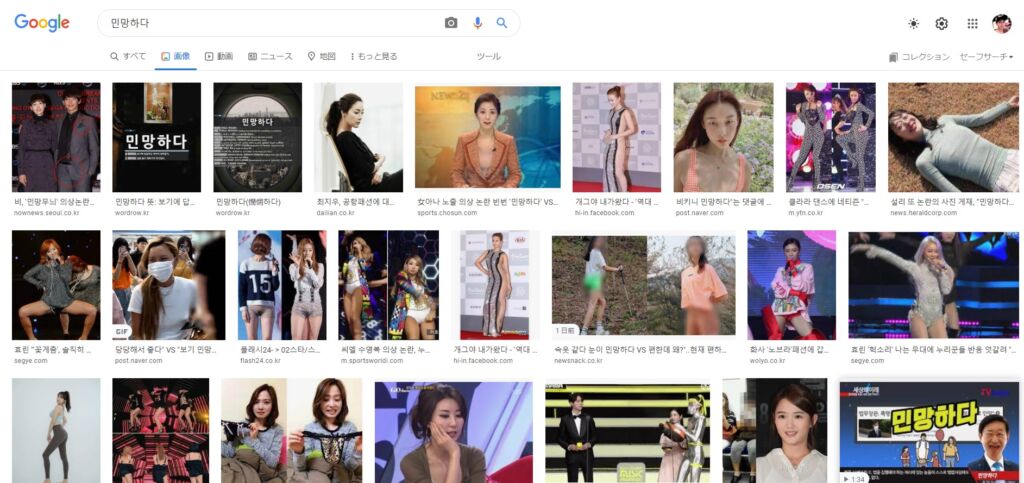
Task: Switch to the ニュース tab
Action: (270, 57)
